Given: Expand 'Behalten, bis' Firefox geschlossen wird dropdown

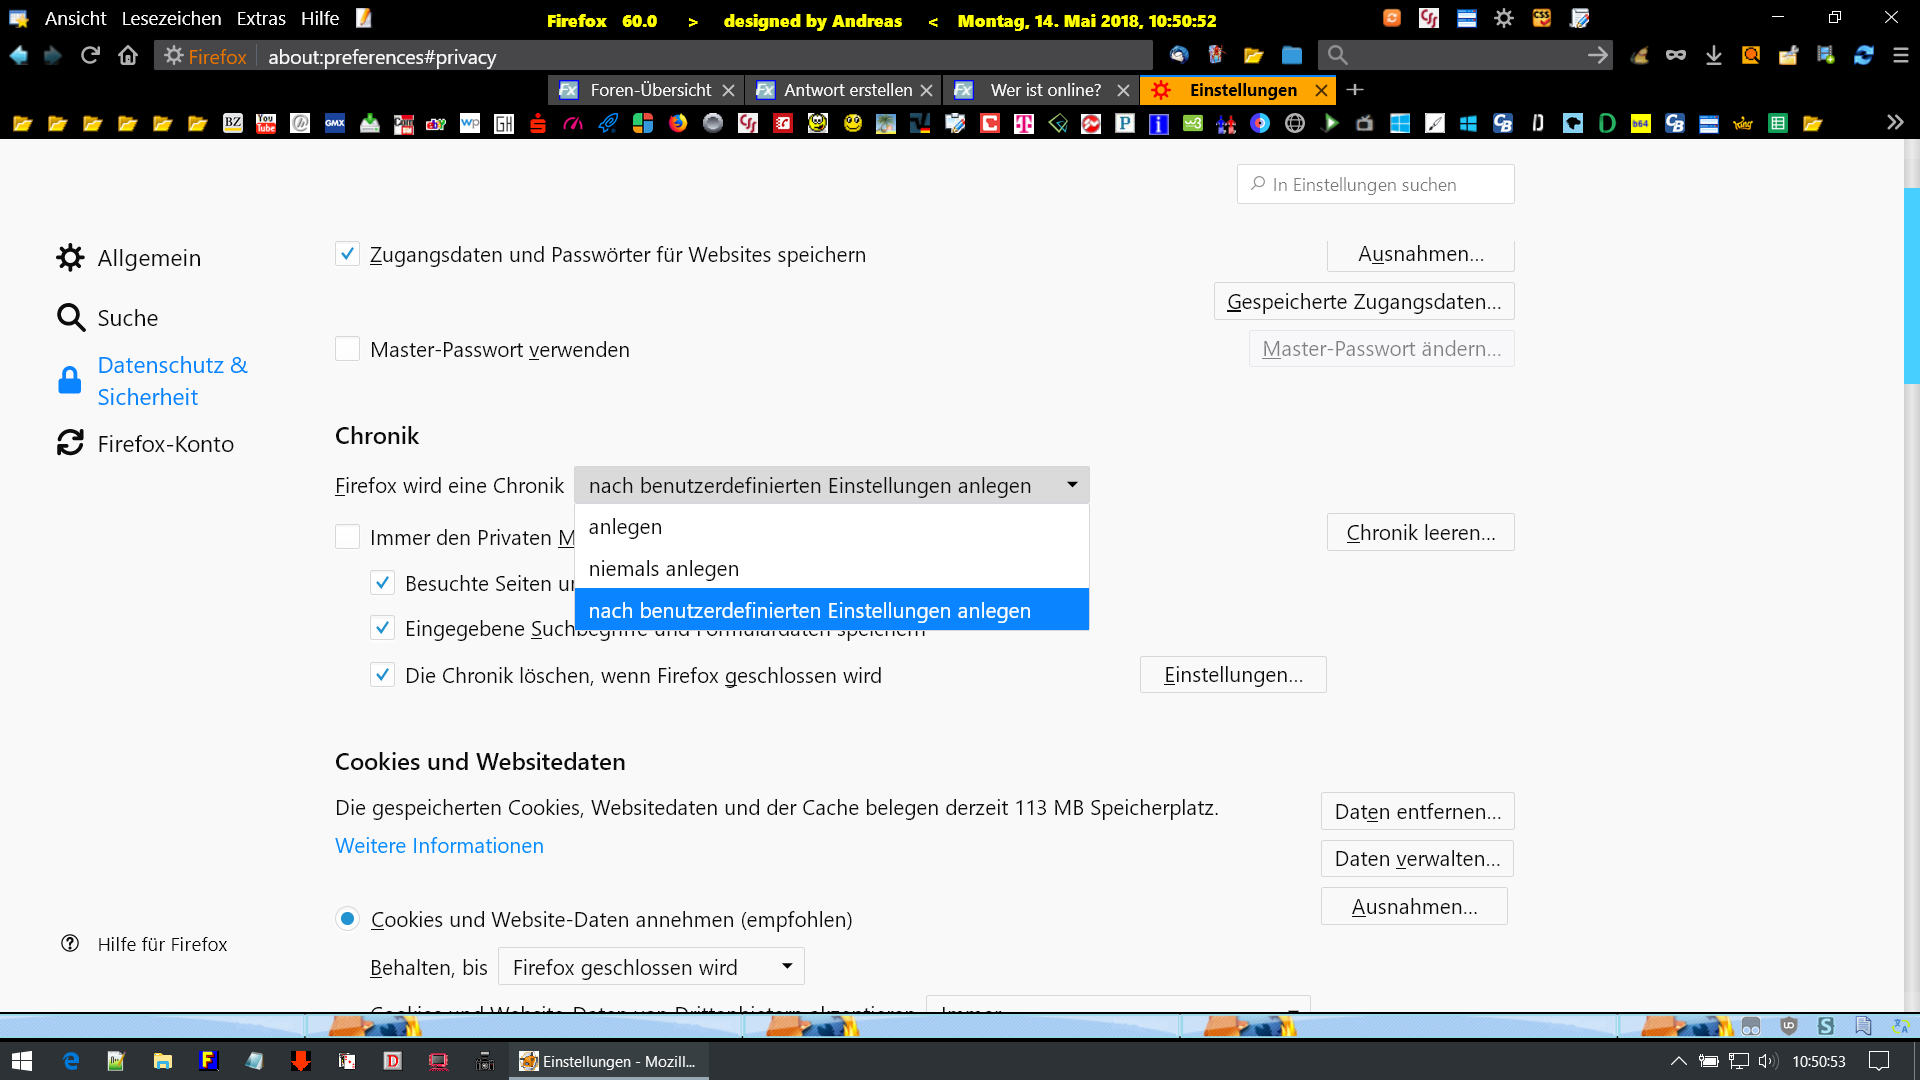Looking at the screenshot, I should [x=651, y=967].
